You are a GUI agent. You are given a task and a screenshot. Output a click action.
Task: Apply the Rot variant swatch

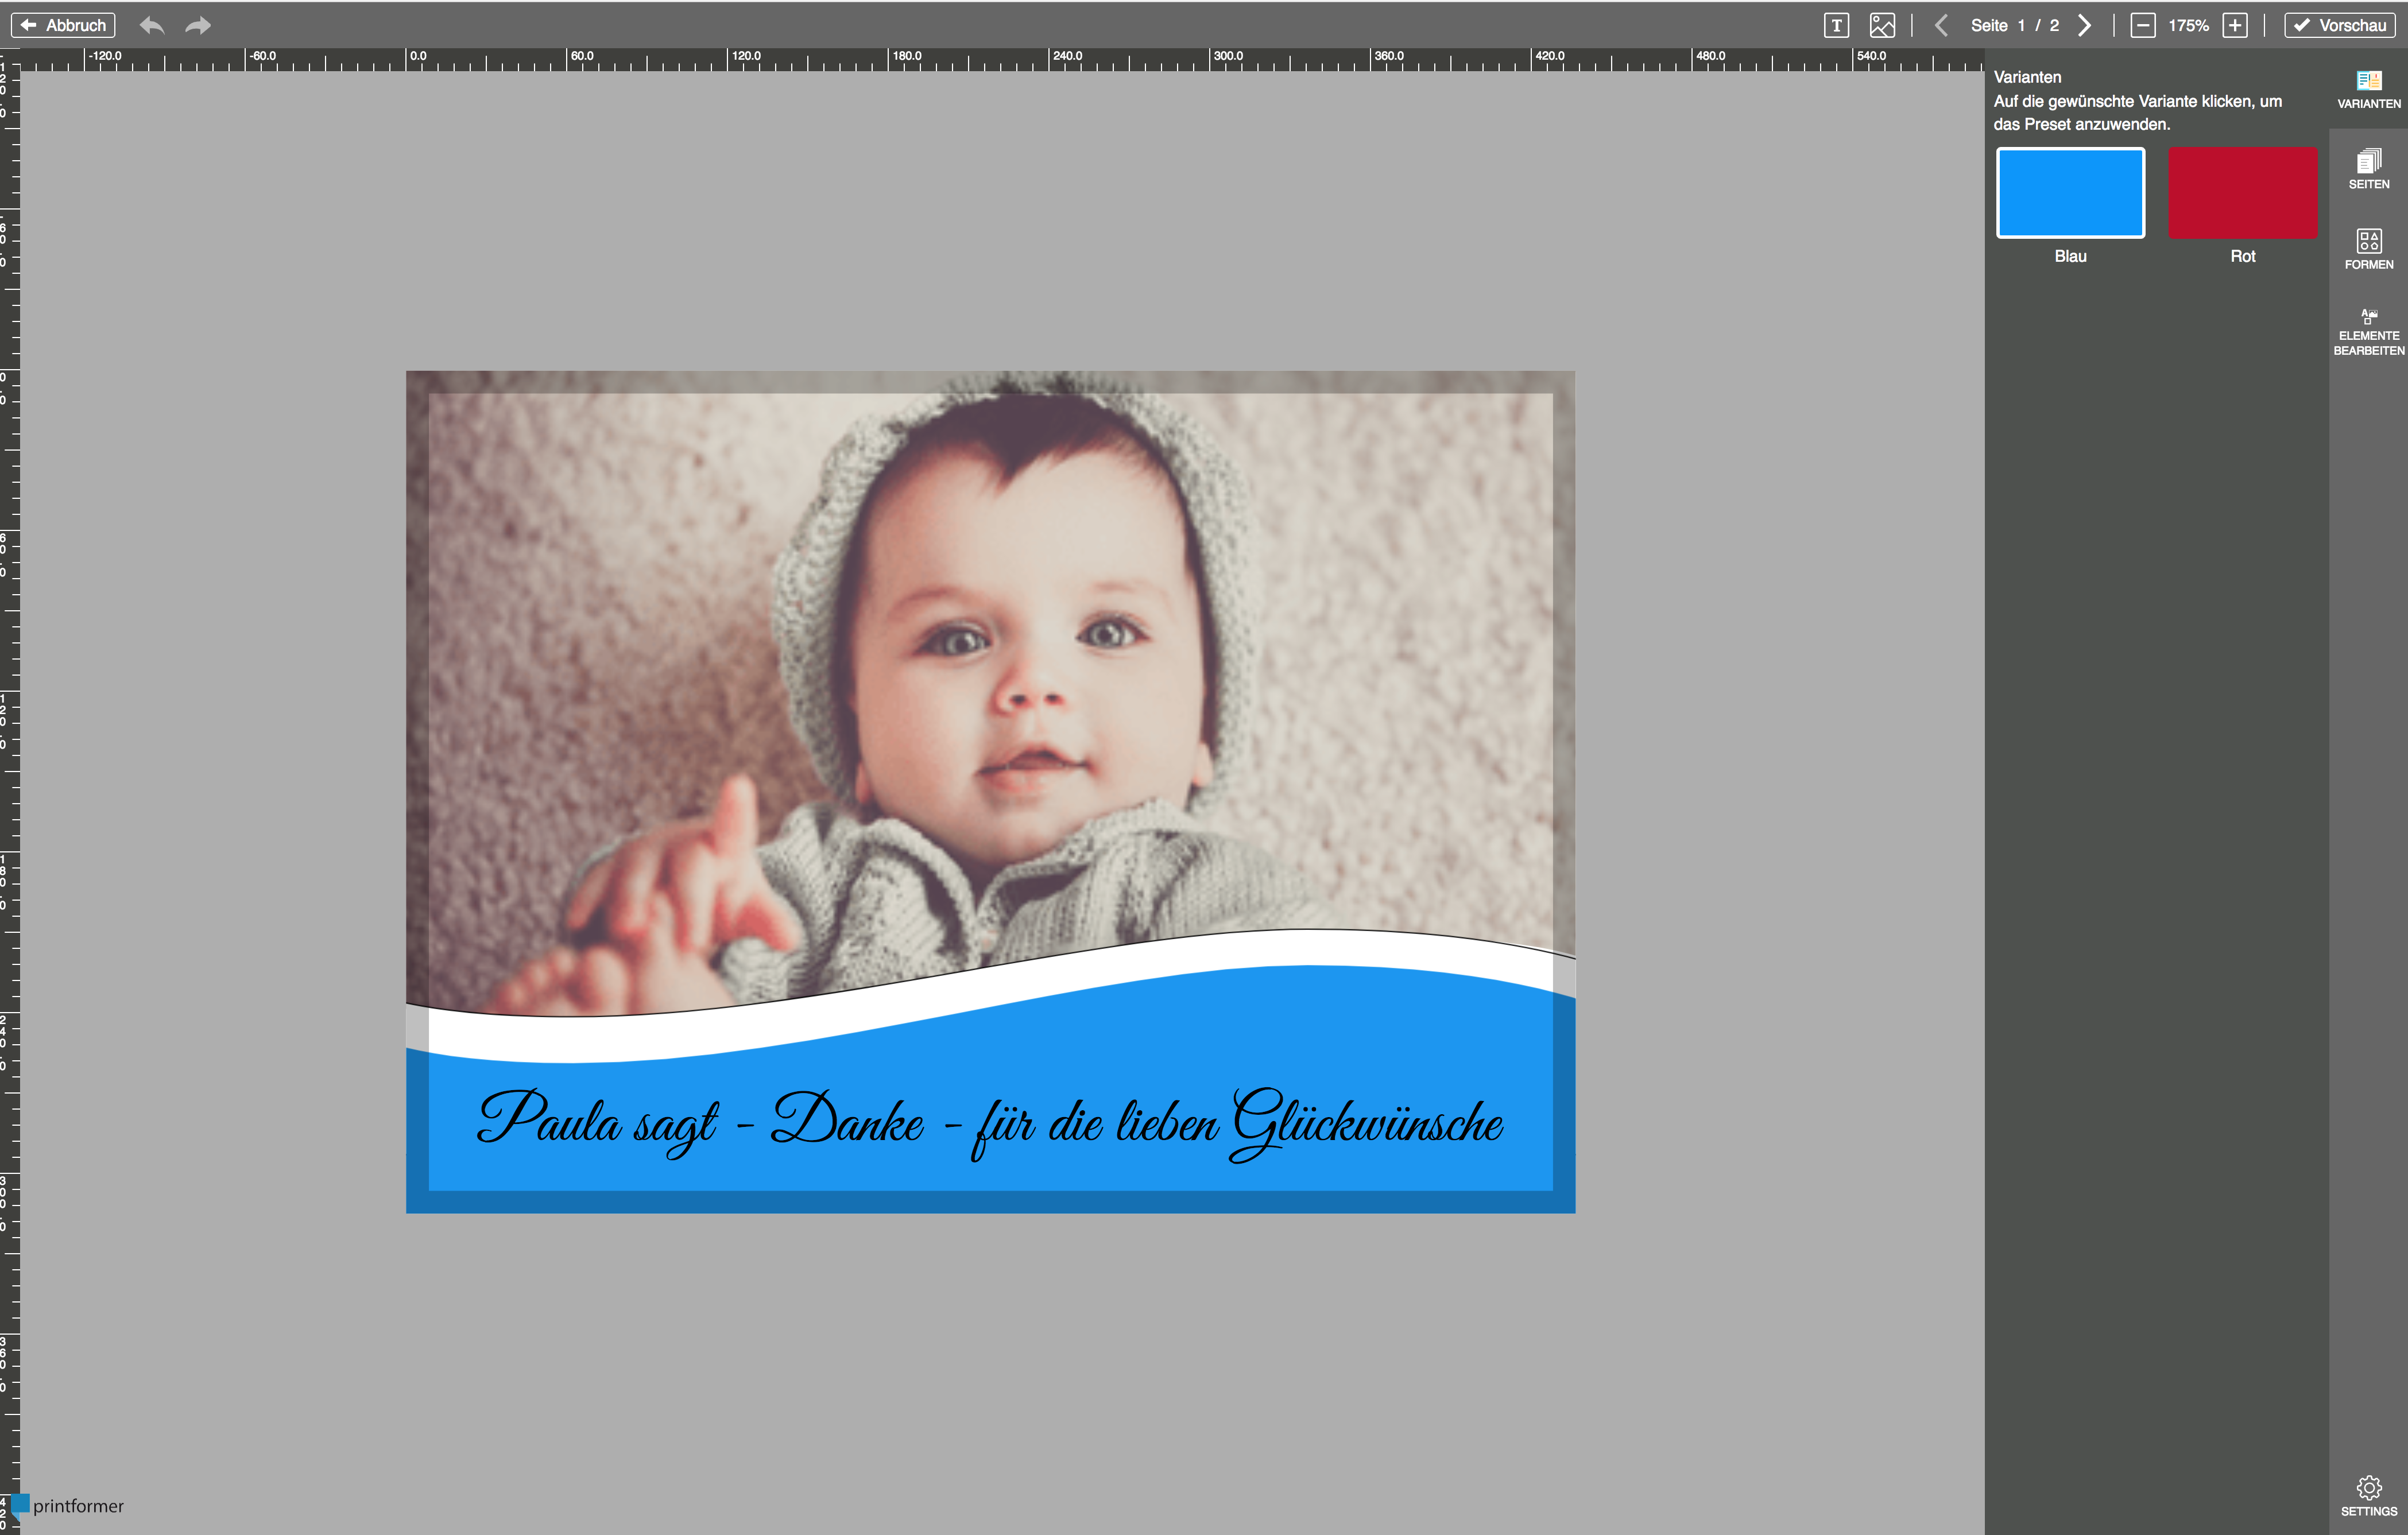point(2242,193)
